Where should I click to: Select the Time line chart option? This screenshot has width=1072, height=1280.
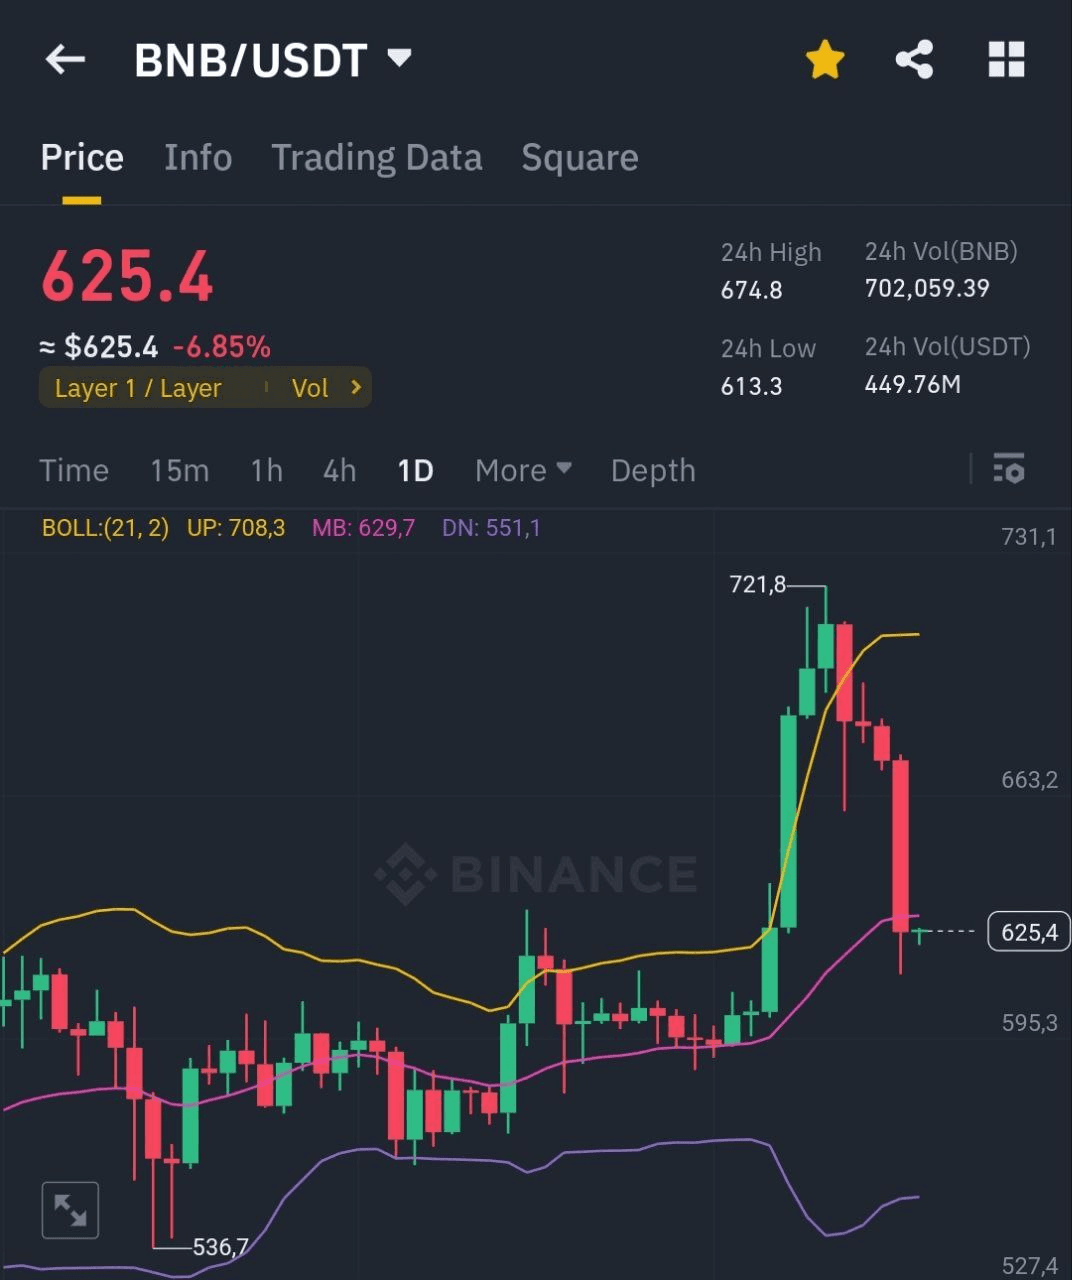74,470
